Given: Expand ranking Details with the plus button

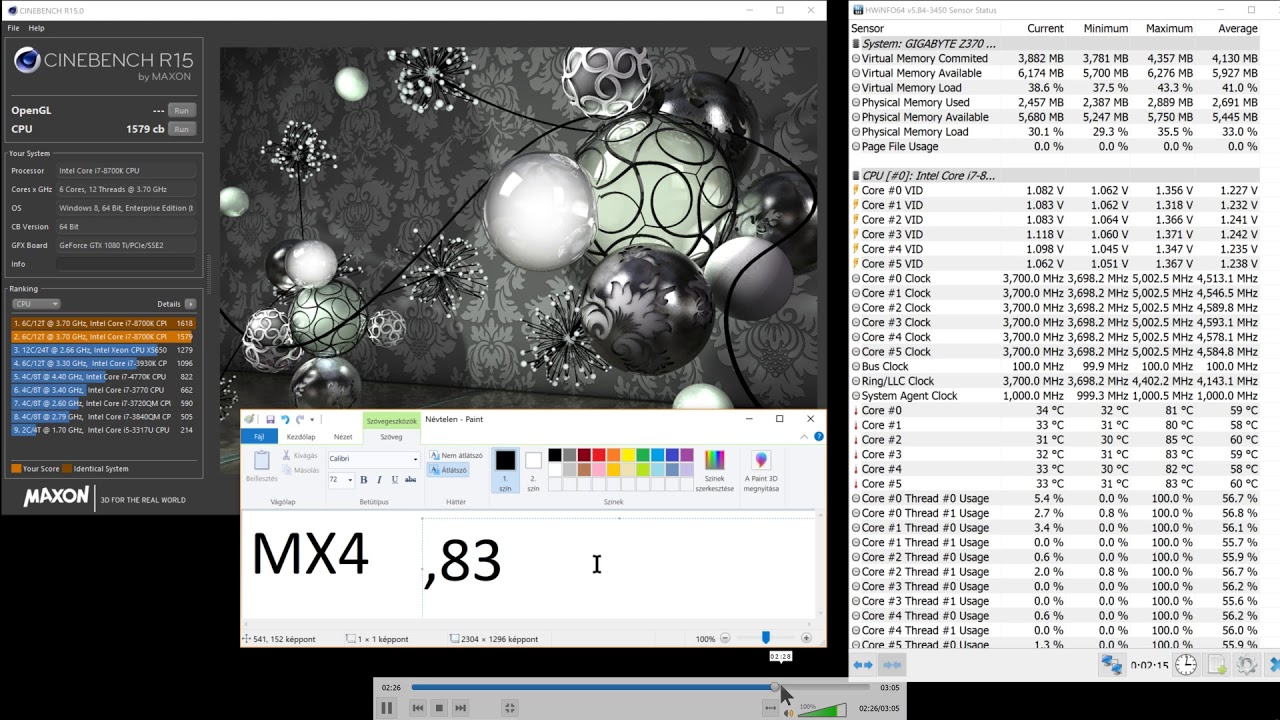Looking at the screenshot, I should (x=190, y=304).
